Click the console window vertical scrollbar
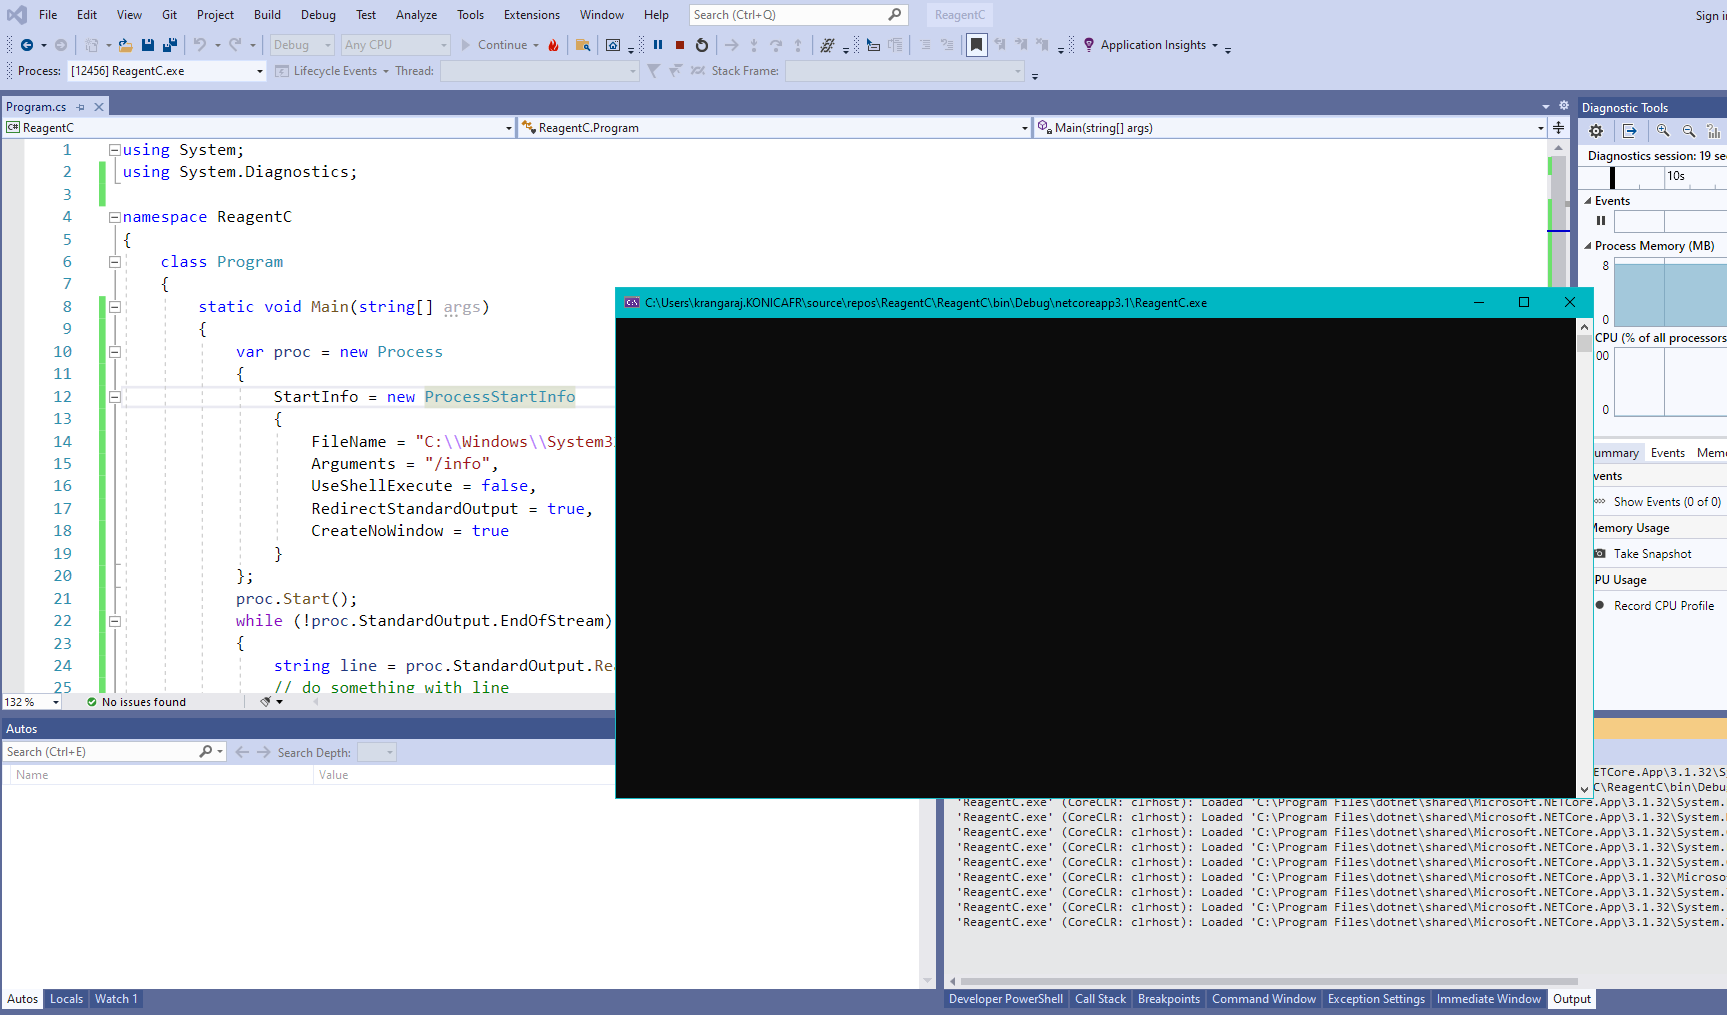 (x=1584, y=558)
